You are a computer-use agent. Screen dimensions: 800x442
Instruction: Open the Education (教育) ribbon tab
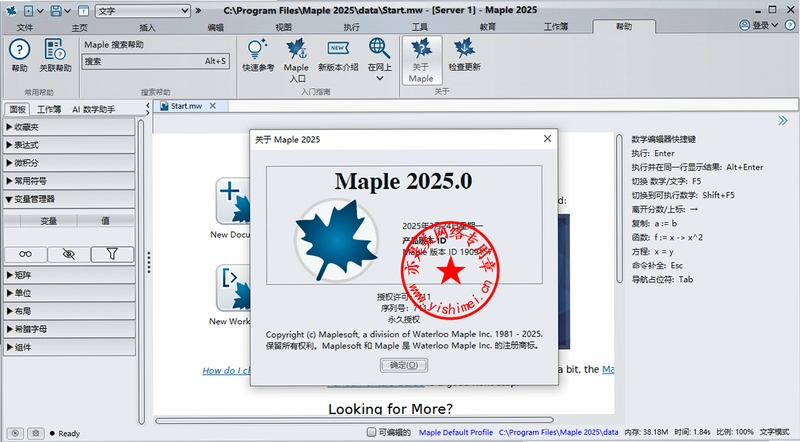click(x=487, y=27)
